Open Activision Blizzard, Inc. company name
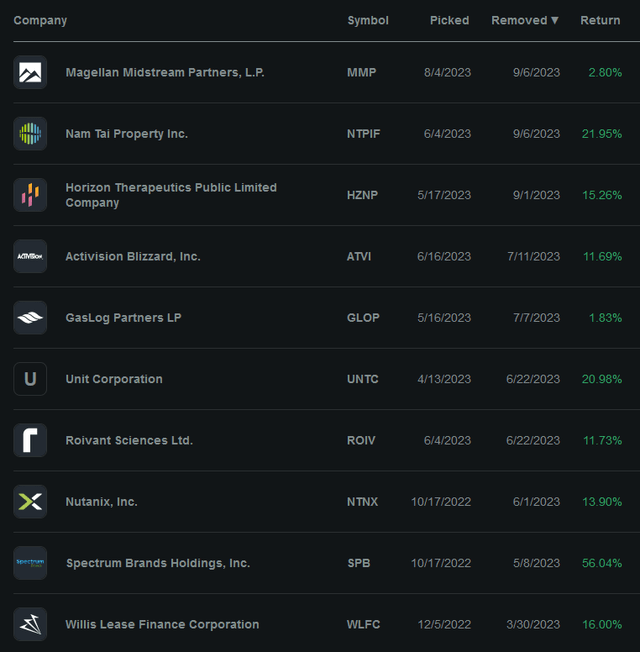This screenshot has height=652, width=640. tap(133, 257)
